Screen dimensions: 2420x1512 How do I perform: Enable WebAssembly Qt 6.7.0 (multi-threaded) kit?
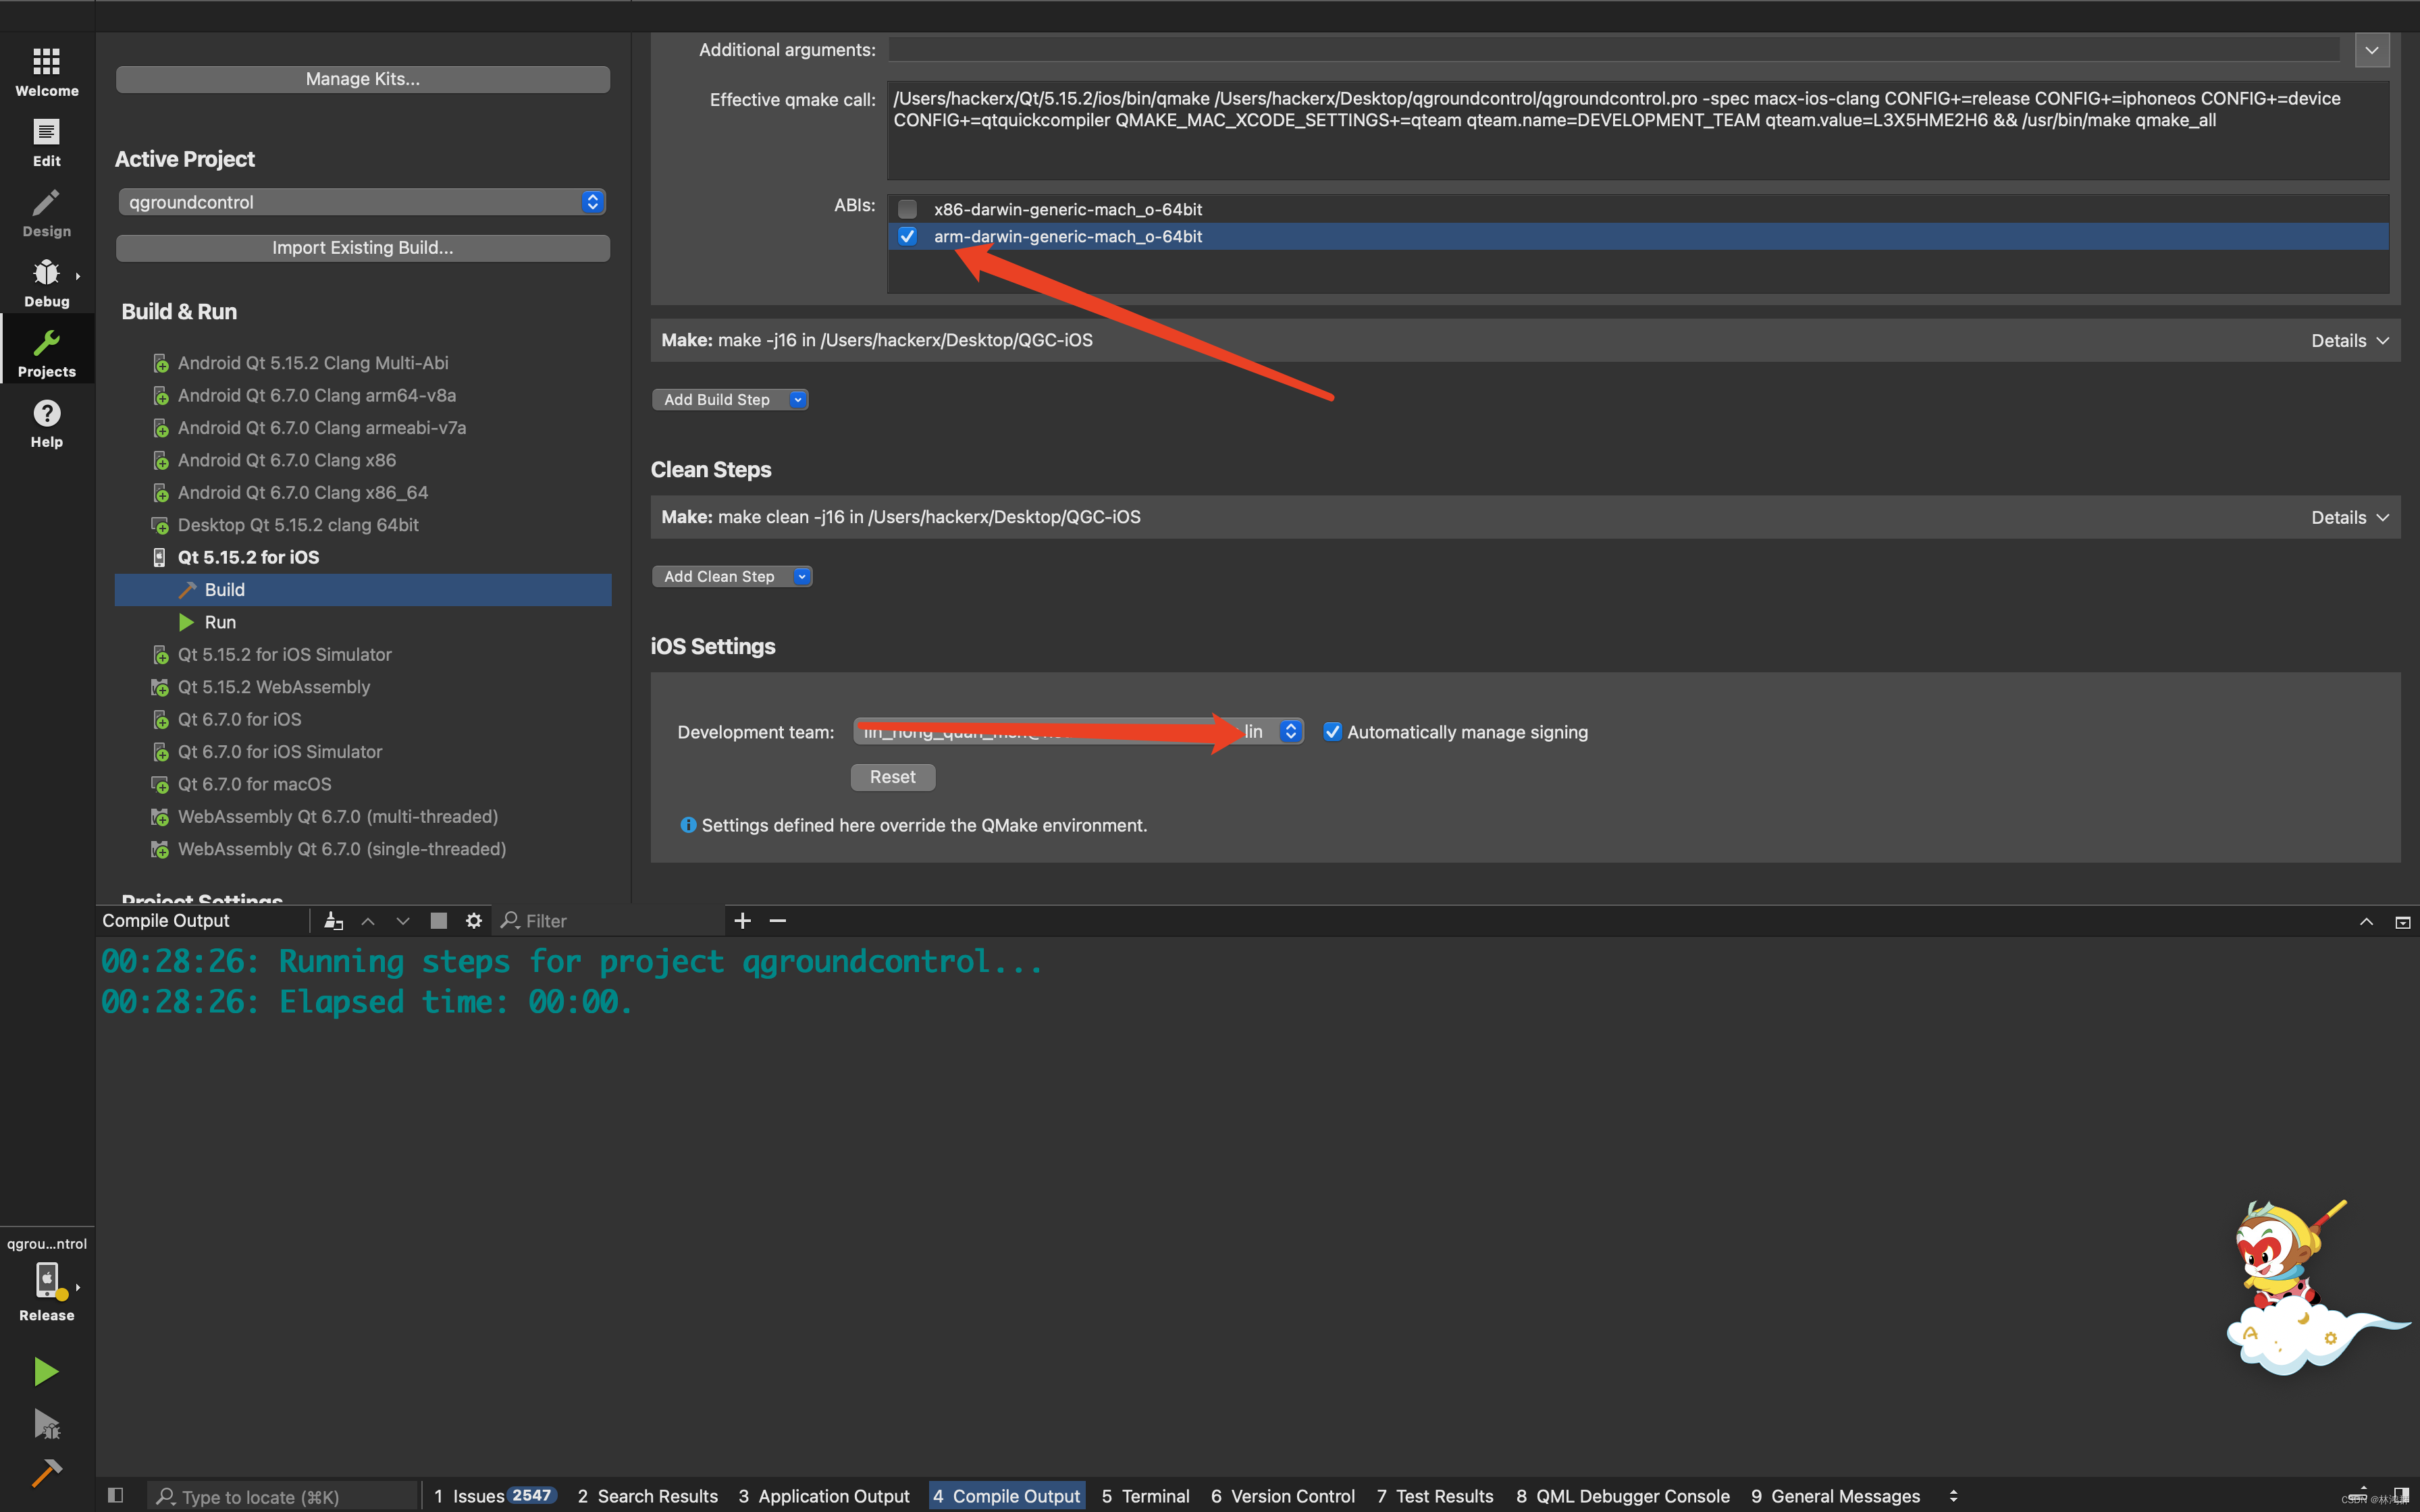point(338,816)
